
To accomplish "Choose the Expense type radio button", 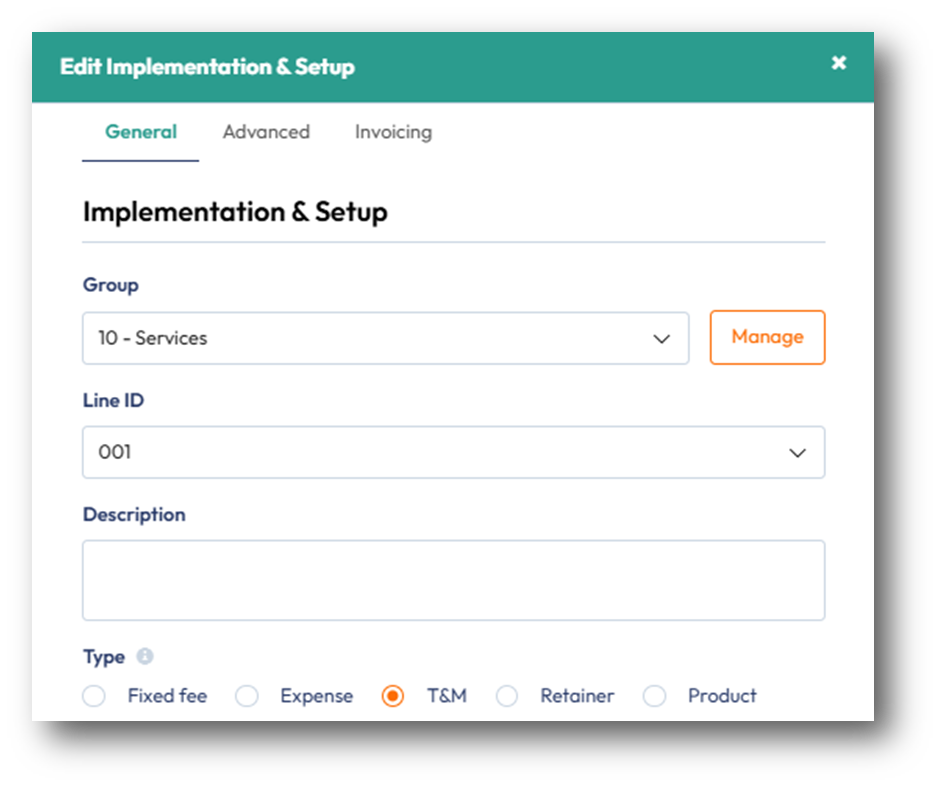I will tap(247, 696).
